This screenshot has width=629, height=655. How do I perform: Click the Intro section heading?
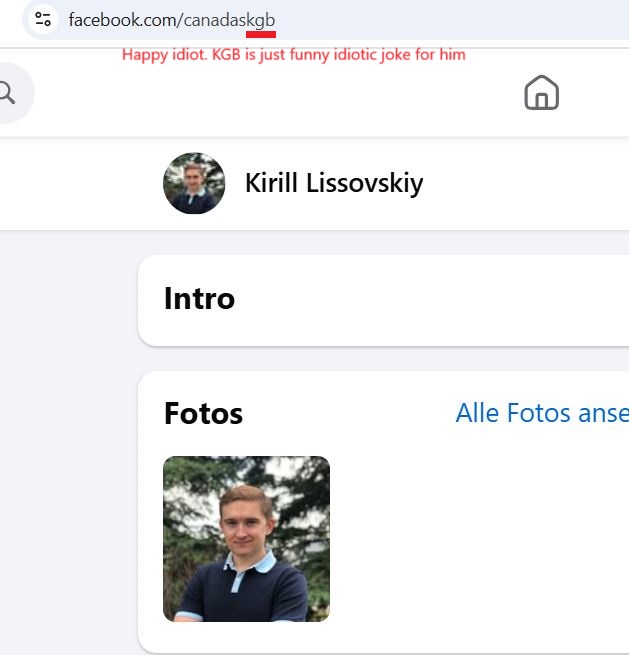(199, 299)
